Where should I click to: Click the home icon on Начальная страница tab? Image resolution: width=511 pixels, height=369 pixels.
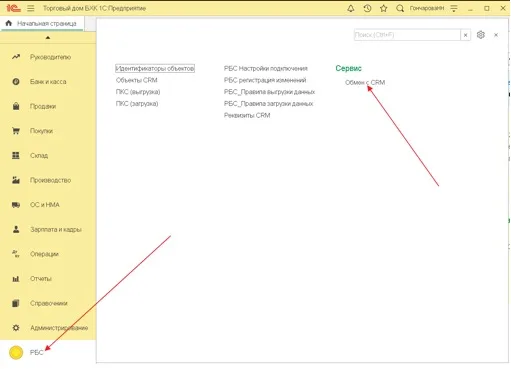[x=9, y=23]
